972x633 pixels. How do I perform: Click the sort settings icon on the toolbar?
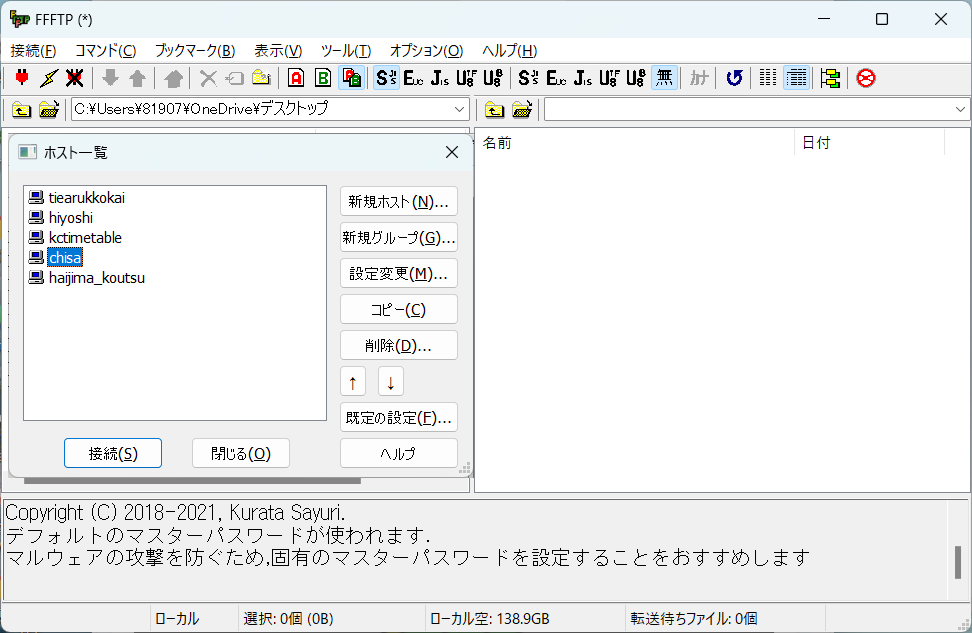click(830, 77)
